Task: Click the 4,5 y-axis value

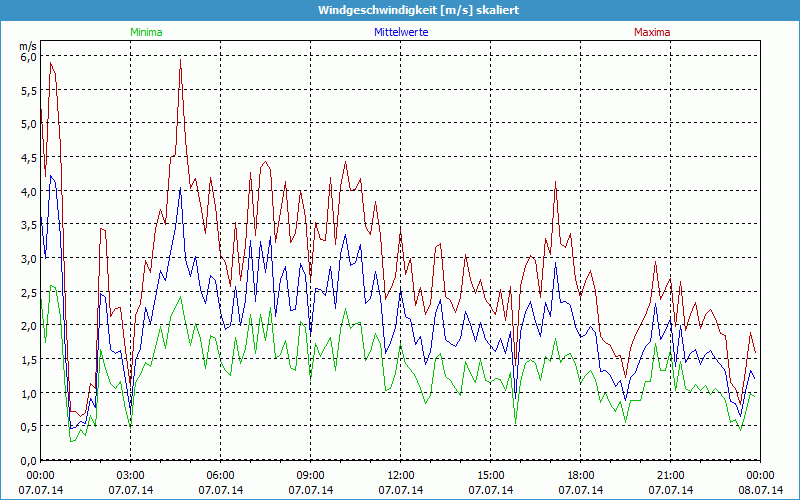Action: pos(29,158)
